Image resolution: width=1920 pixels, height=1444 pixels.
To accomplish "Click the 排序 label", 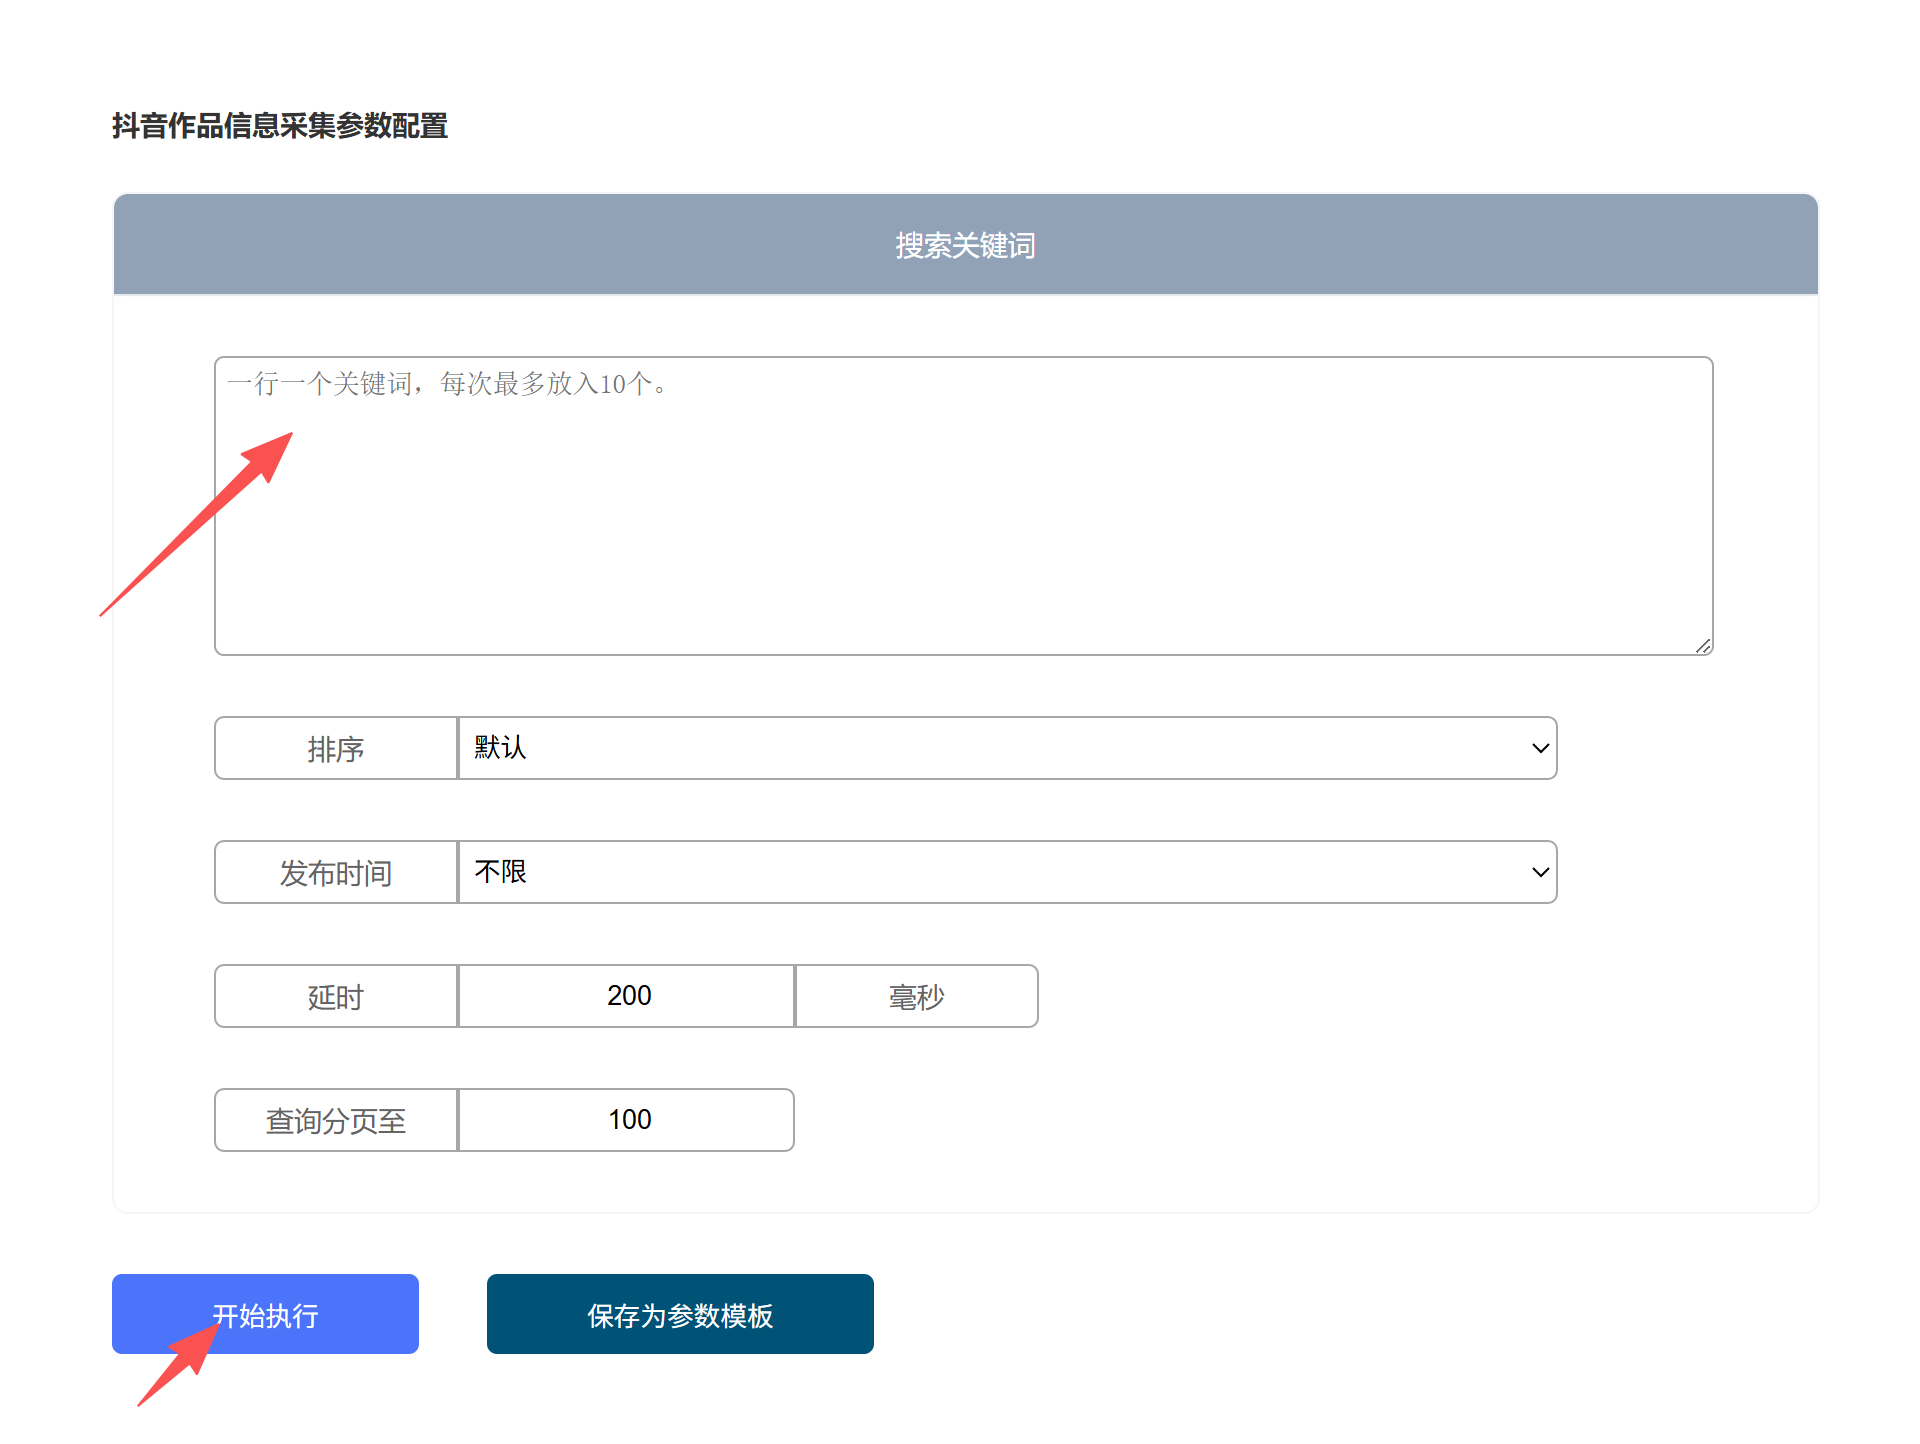I will point(336,748).
